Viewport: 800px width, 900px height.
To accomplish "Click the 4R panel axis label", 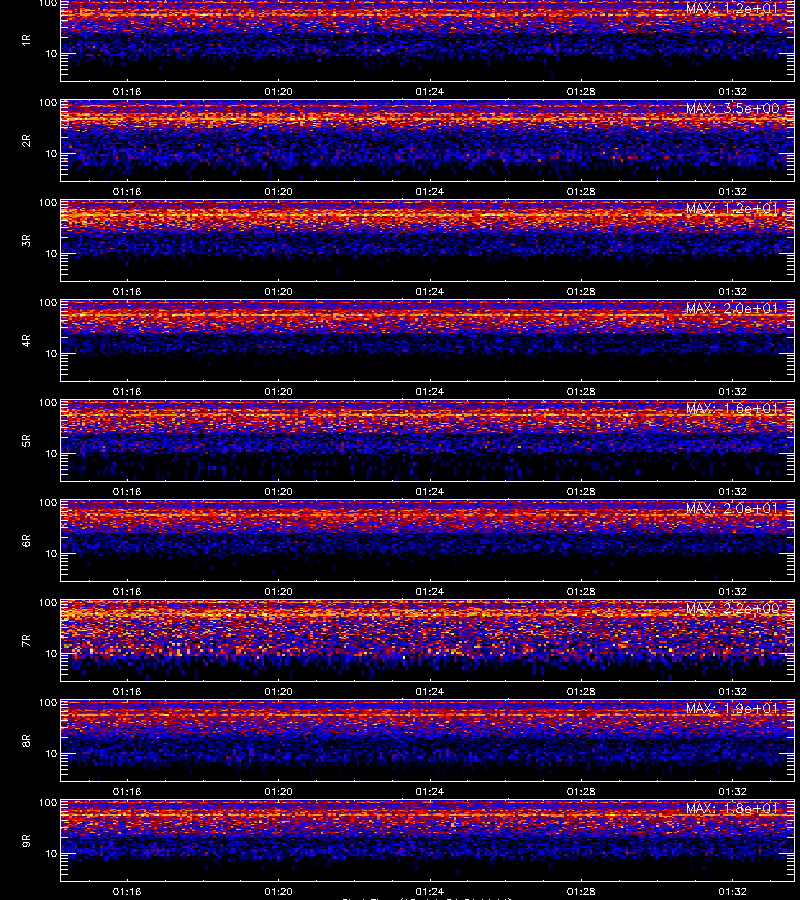I will coord(26,340).
